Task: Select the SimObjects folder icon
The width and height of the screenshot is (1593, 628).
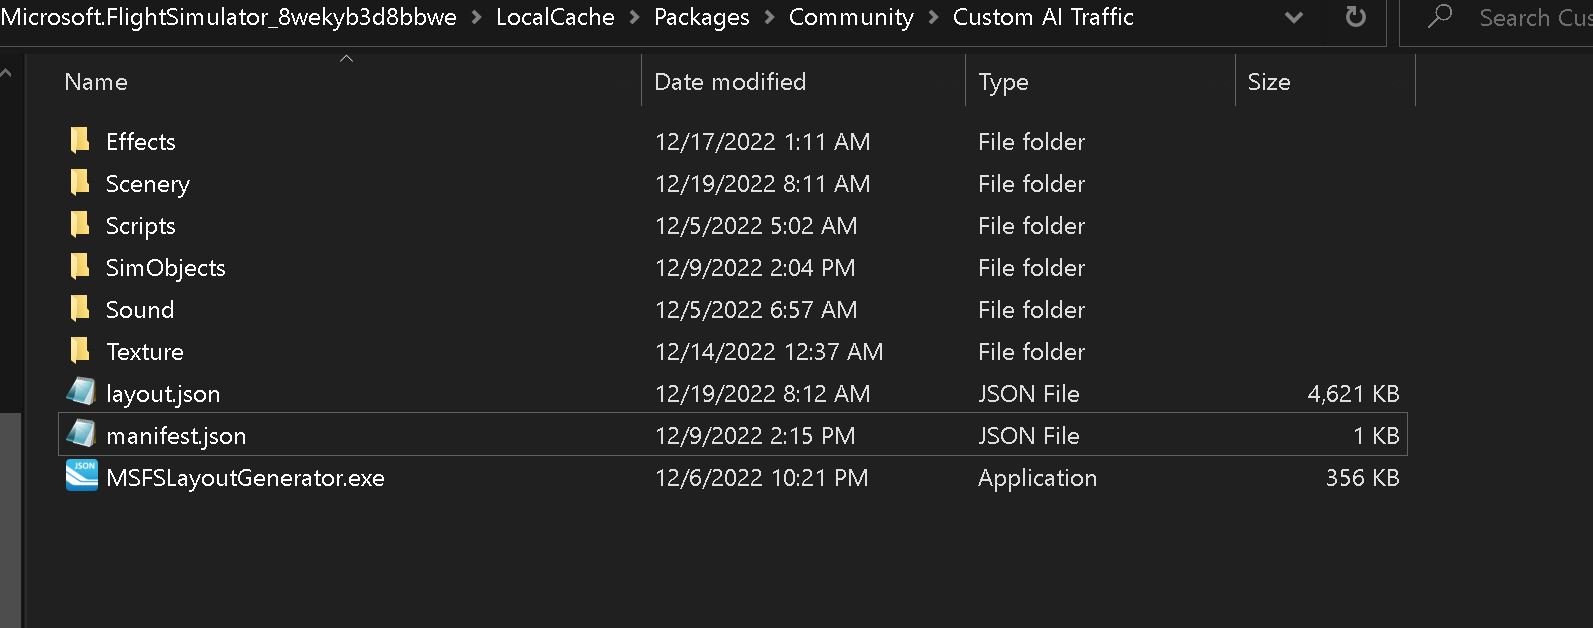Action: point(80,267)
